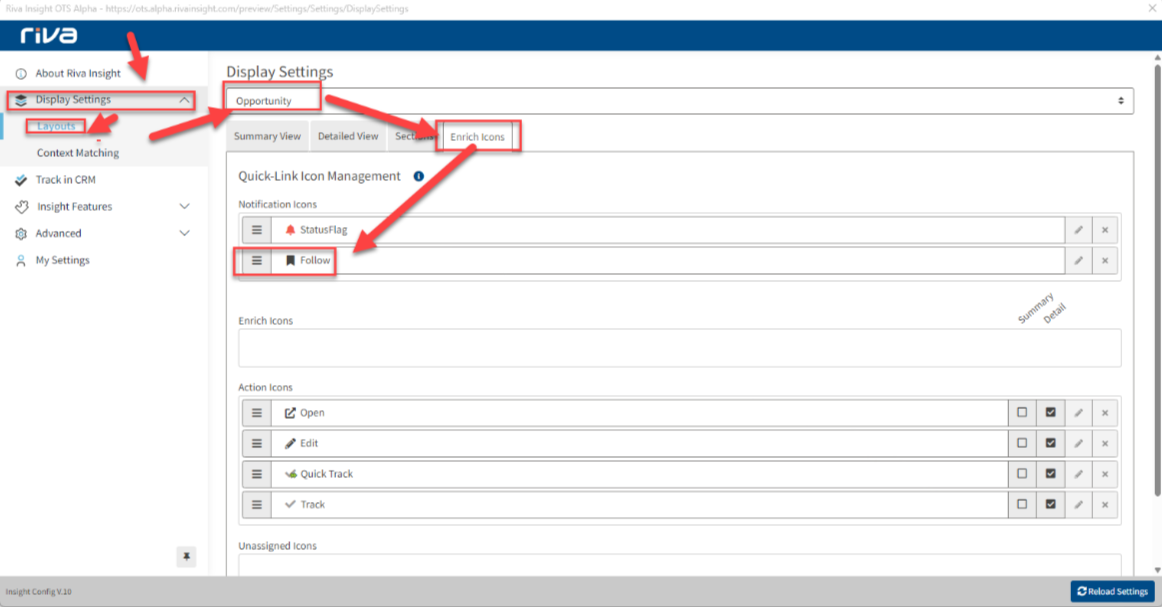
Task: Uncheck the Detail checkbox for the Open action
Action: [x=1050, y=412]
